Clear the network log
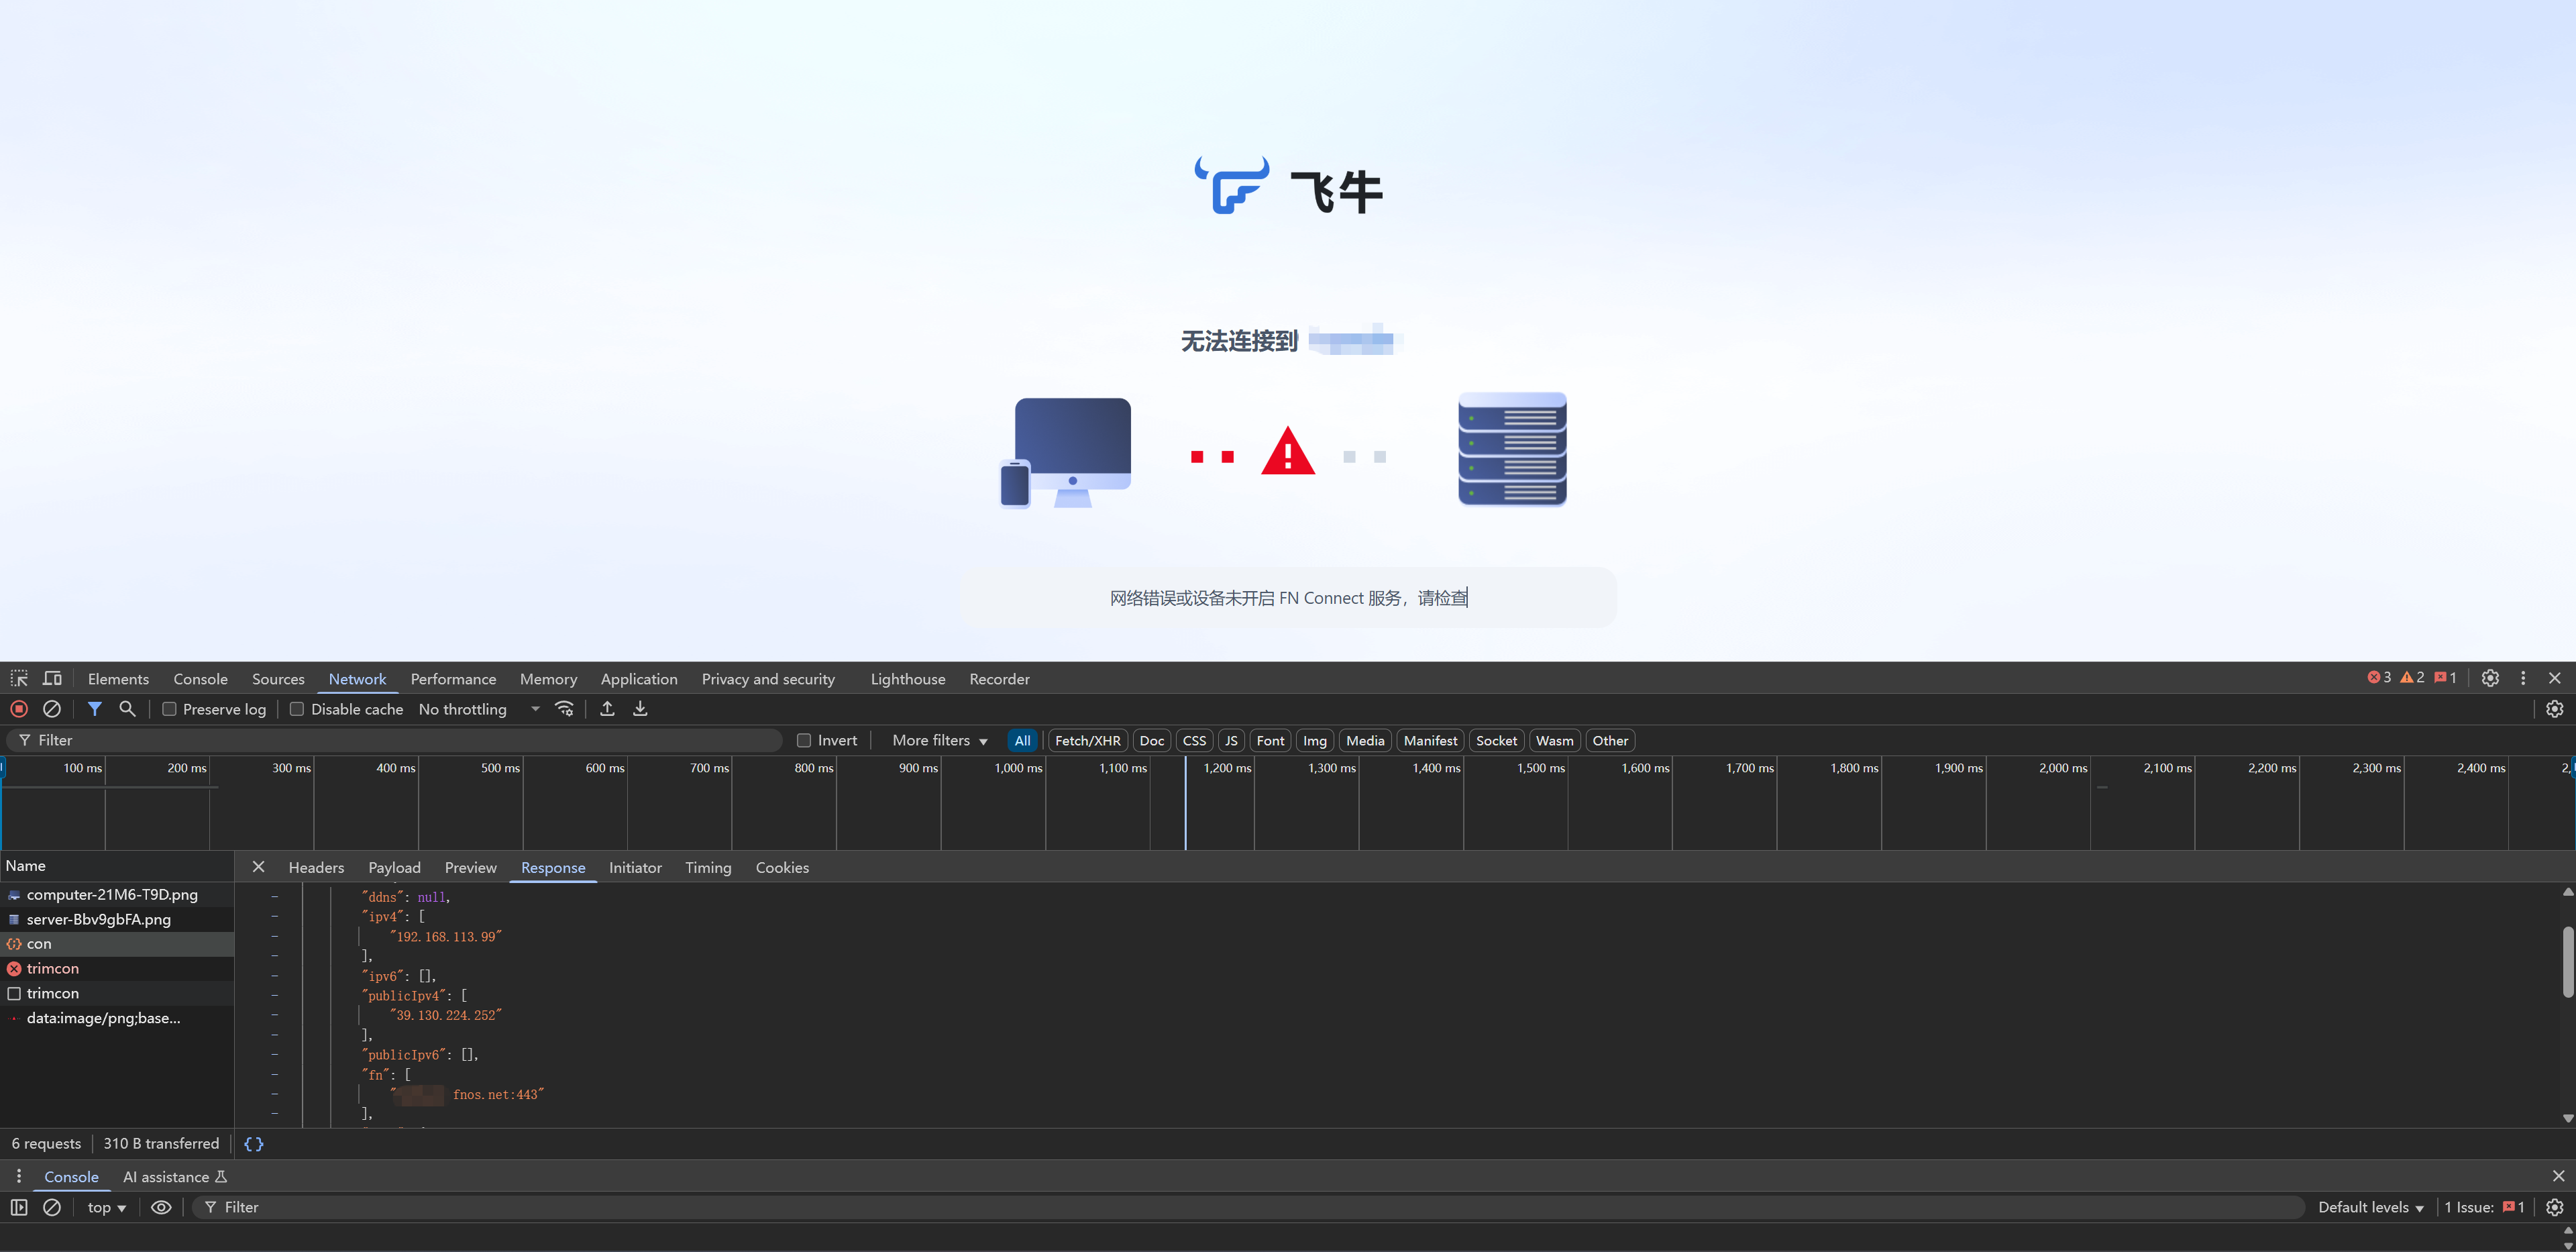Screen dimensions: 2576x1252 point(52,709)
